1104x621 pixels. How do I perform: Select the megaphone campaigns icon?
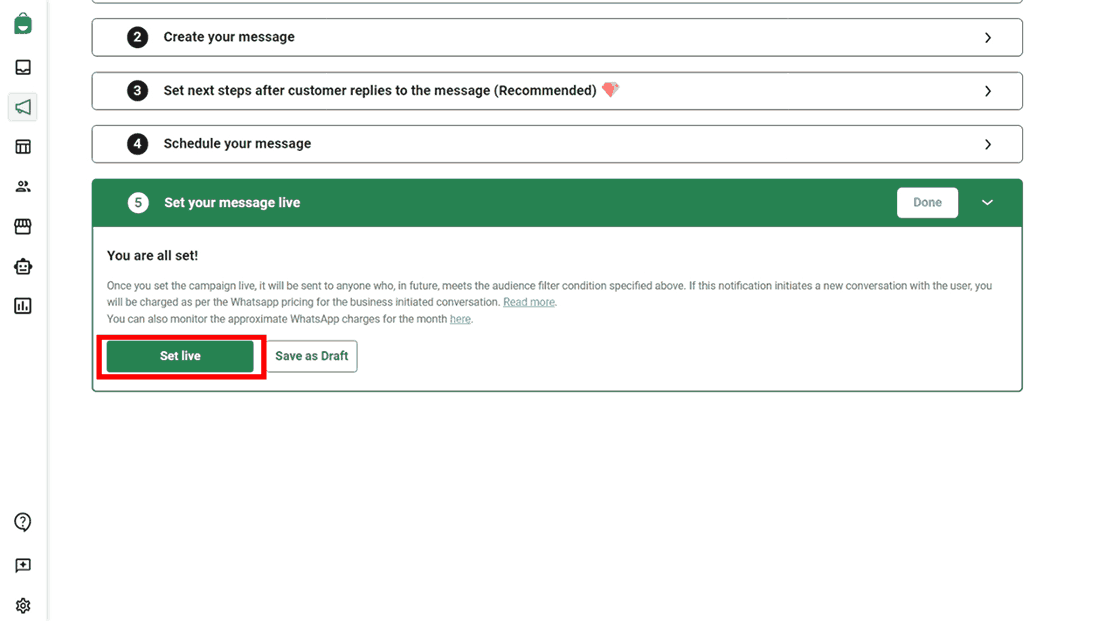click(23, 107)
